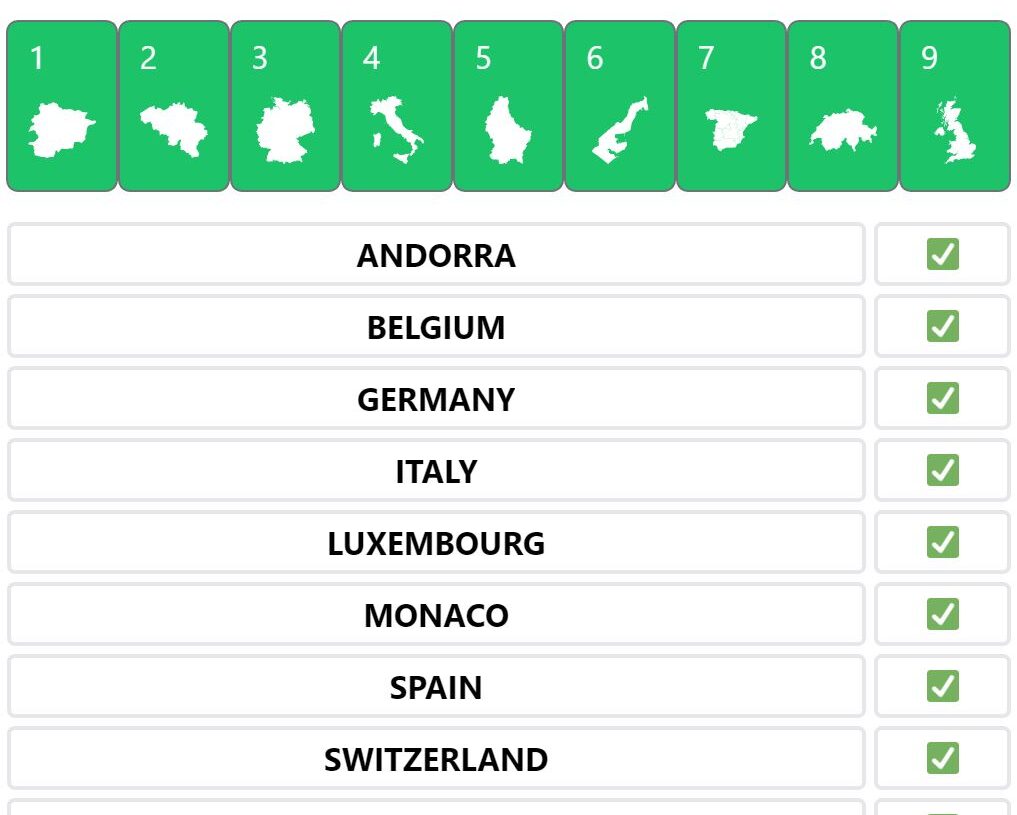Click the SPAIN answer field
The image size is (1017, 815).
[x=437, y=686]
